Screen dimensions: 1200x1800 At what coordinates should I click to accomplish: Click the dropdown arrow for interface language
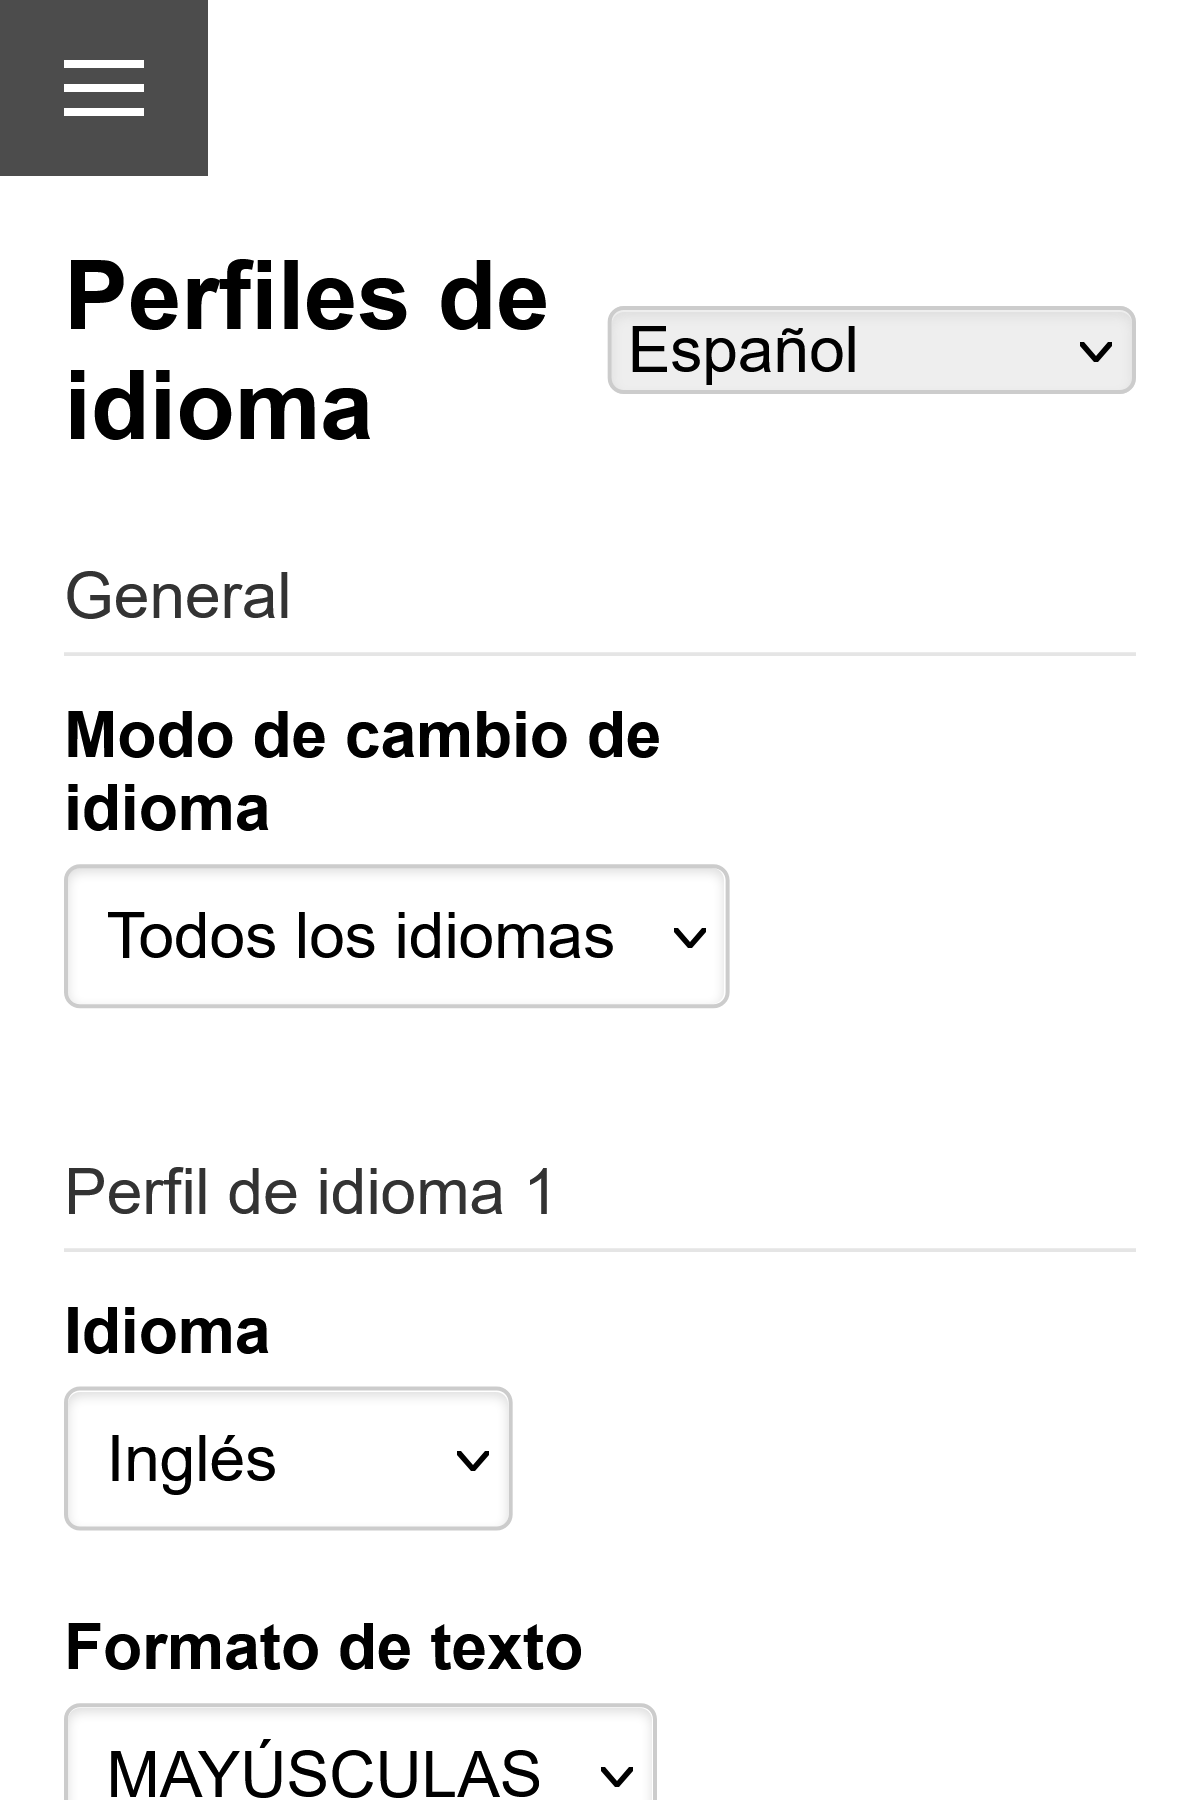pos(1094,349)
